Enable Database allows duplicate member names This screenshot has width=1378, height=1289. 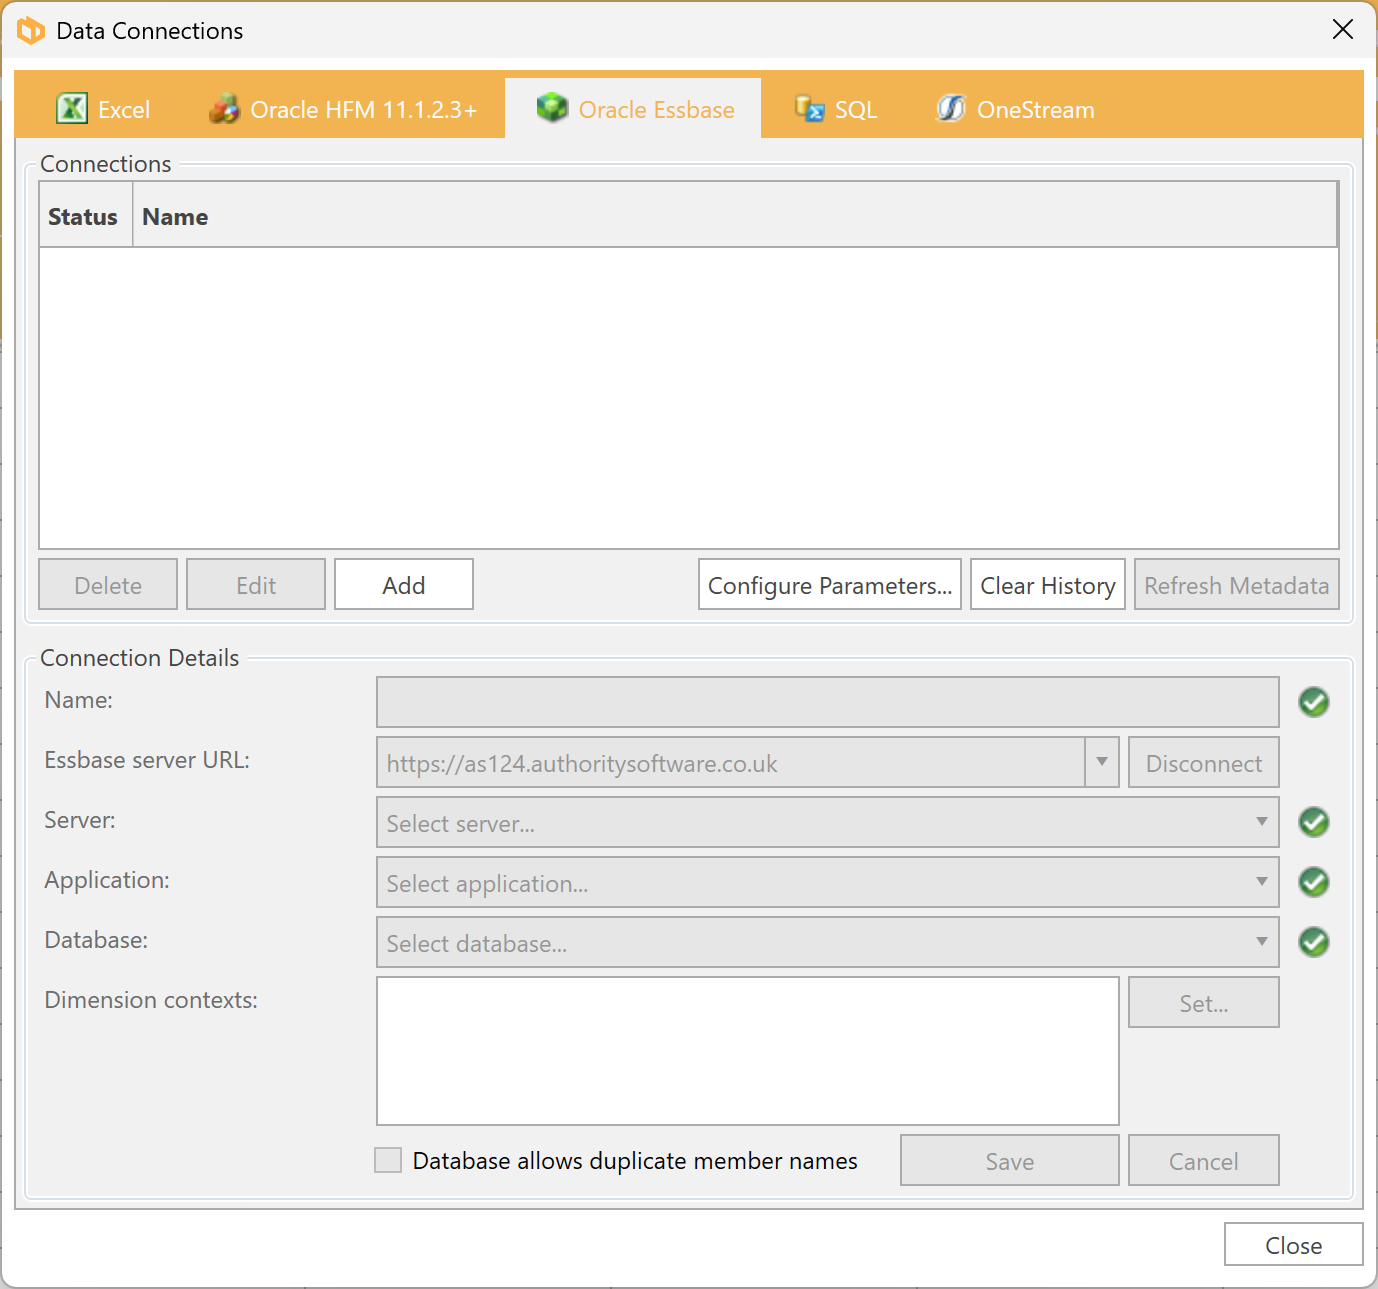(x=388, y=1160)
